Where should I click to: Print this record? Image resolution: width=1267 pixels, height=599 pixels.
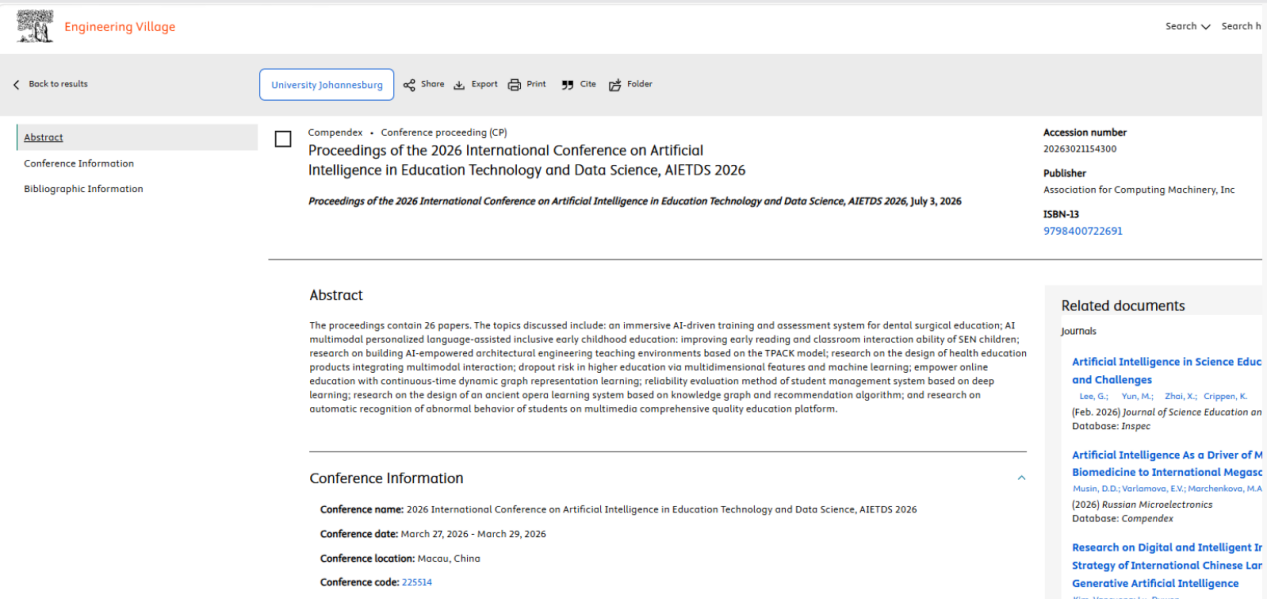tap(527, 84)
